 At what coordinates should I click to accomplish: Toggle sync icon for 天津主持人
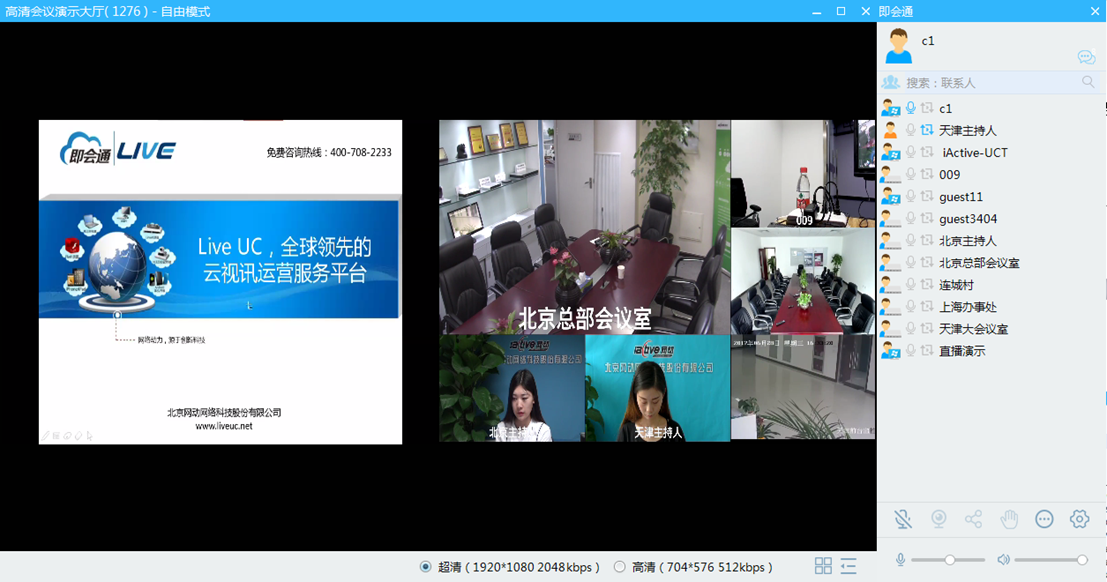[x=927, y=130]
